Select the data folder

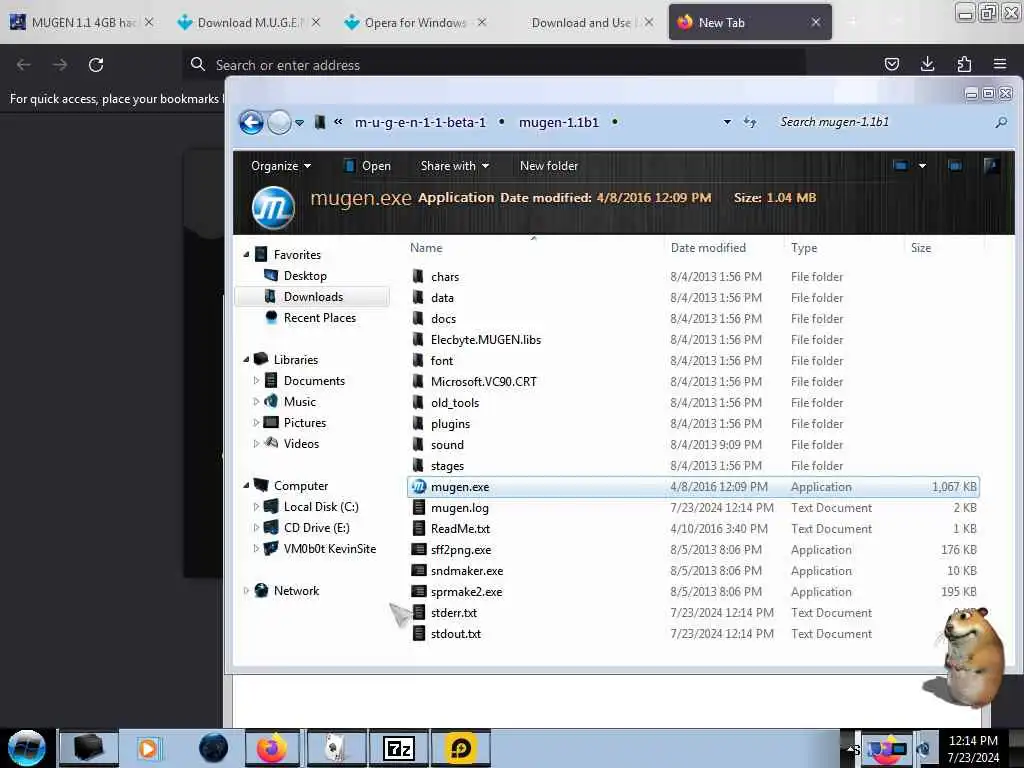(442, 297)
